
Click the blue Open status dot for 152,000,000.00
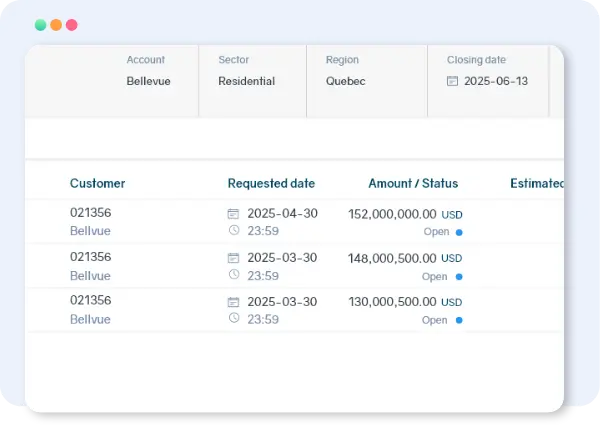click(459, 232)
